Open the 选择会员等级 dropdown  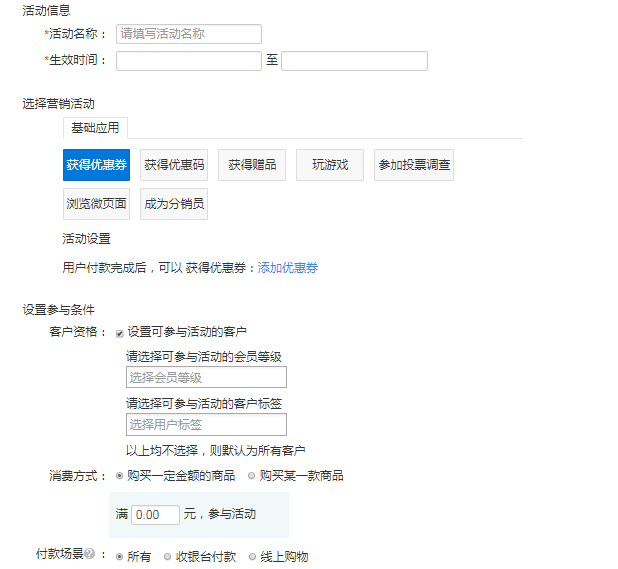[x=206, y=377]
